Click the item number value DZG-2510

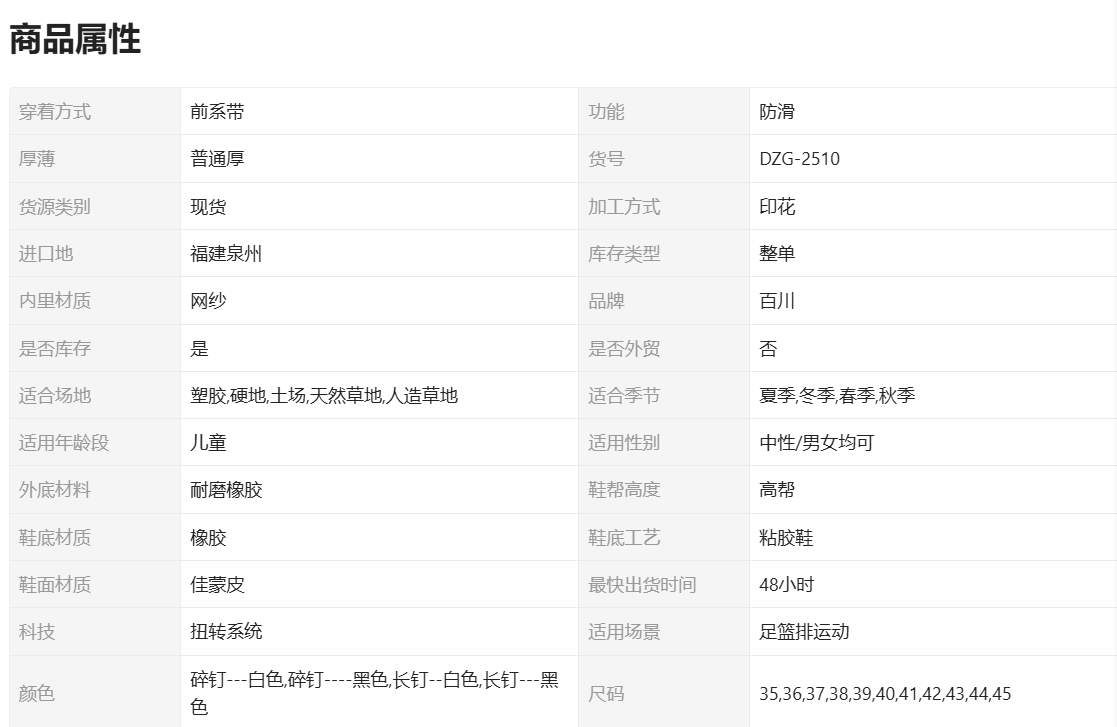pos(799,159)
